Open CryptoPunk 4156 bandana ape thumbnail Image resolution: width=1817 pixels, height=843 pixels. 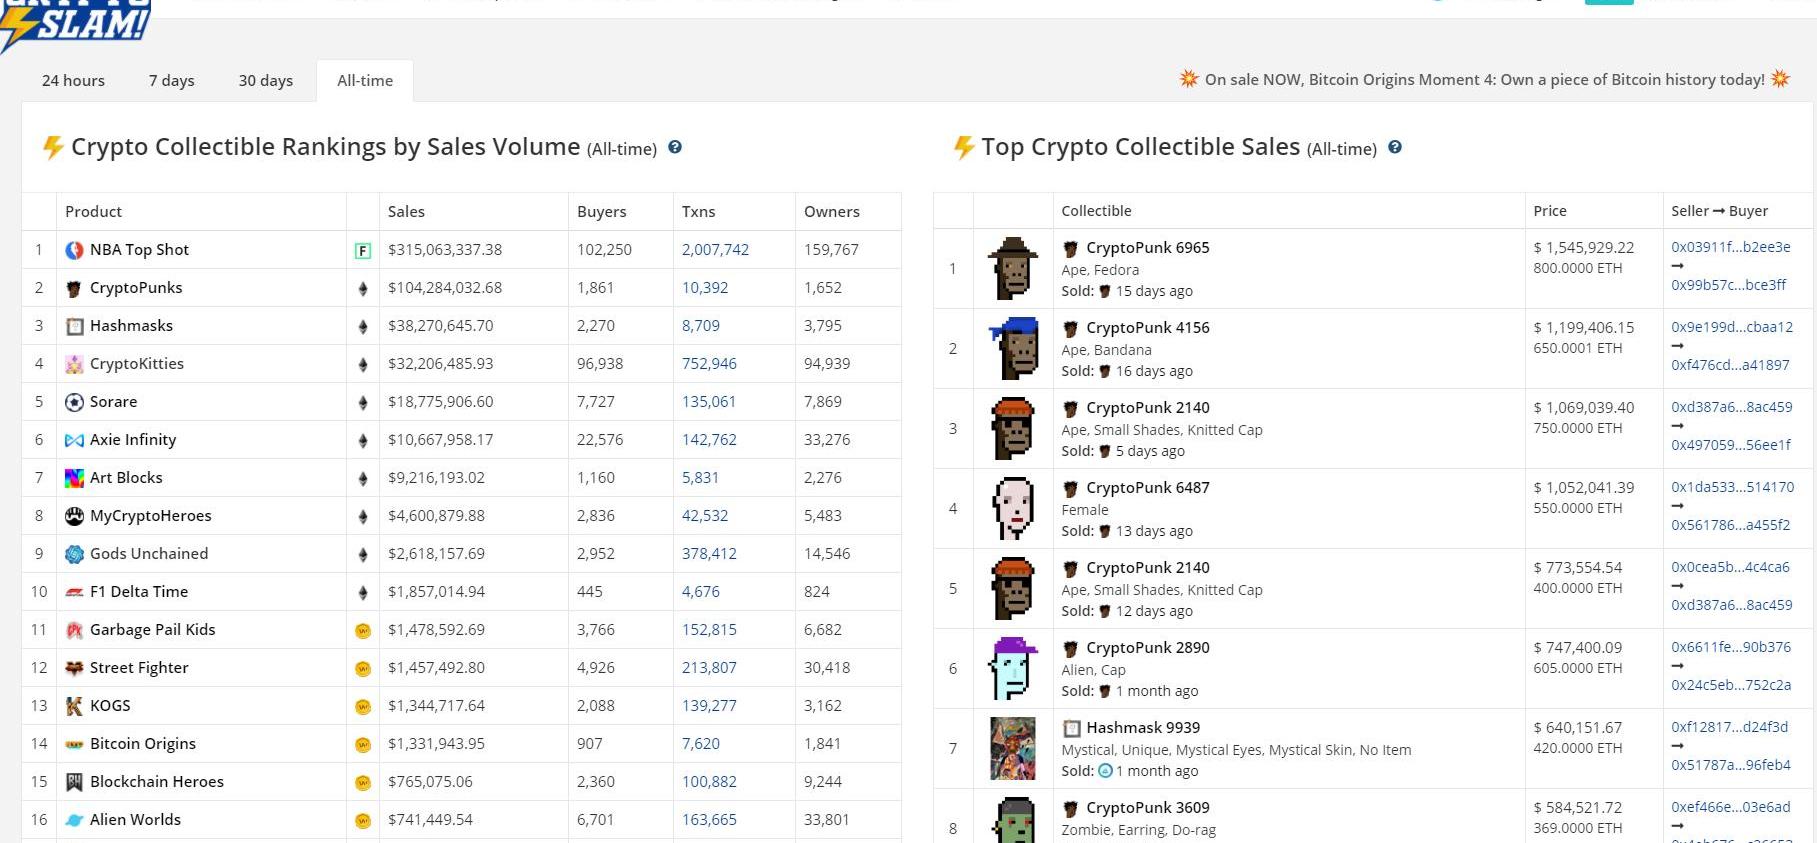(1013, 348)
